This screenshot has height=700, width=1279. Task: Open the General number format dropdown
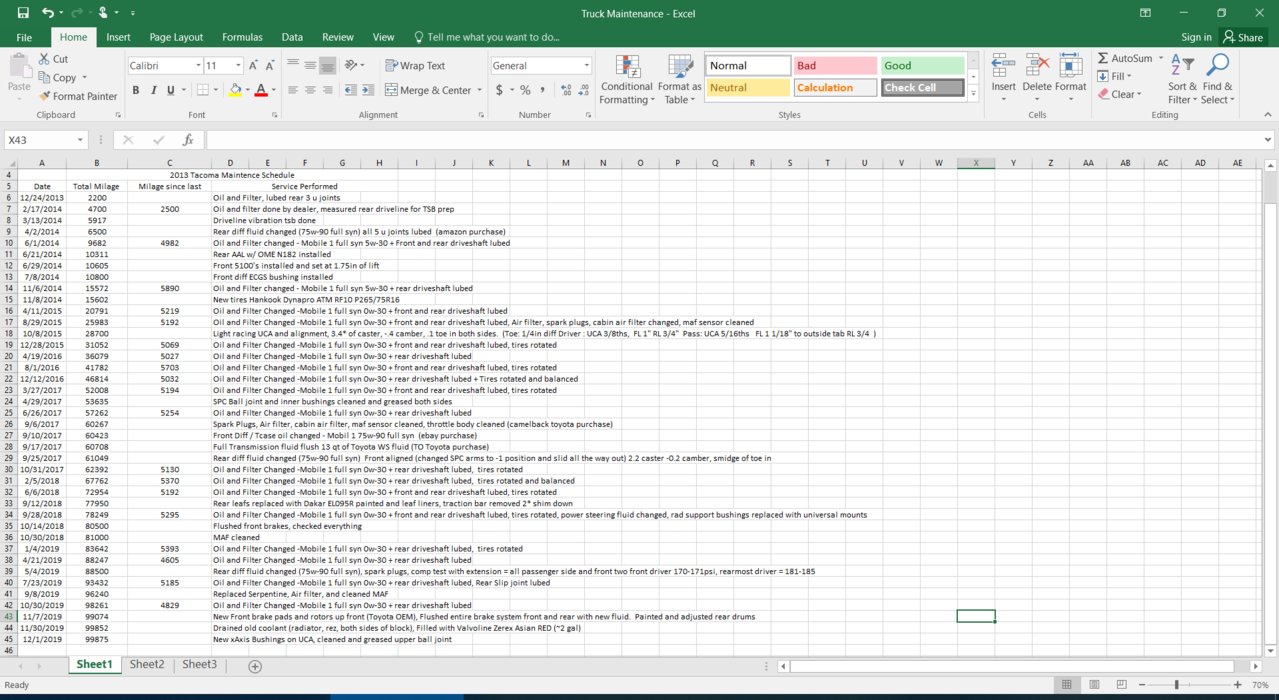pyautogui.click(x=586, y=65)
